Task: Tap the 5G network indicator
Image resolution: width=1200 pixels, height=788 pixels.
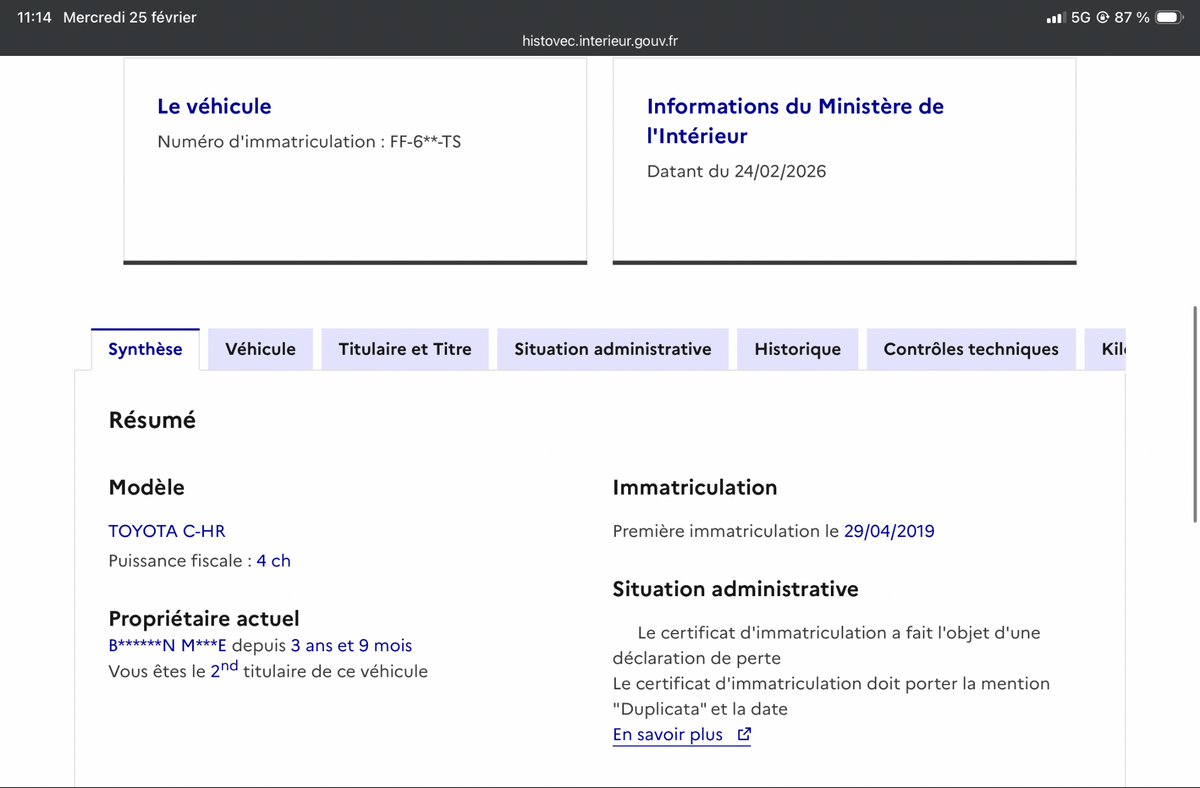Action: tap(1080, 17)
